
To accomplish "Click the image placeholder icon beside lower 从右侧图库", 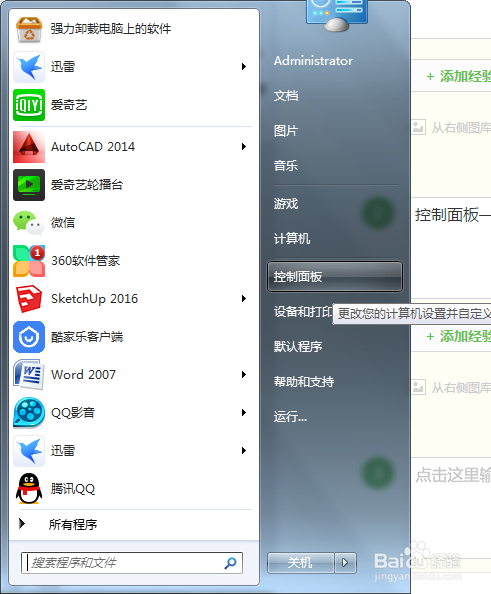I will [x=418, y=387].
